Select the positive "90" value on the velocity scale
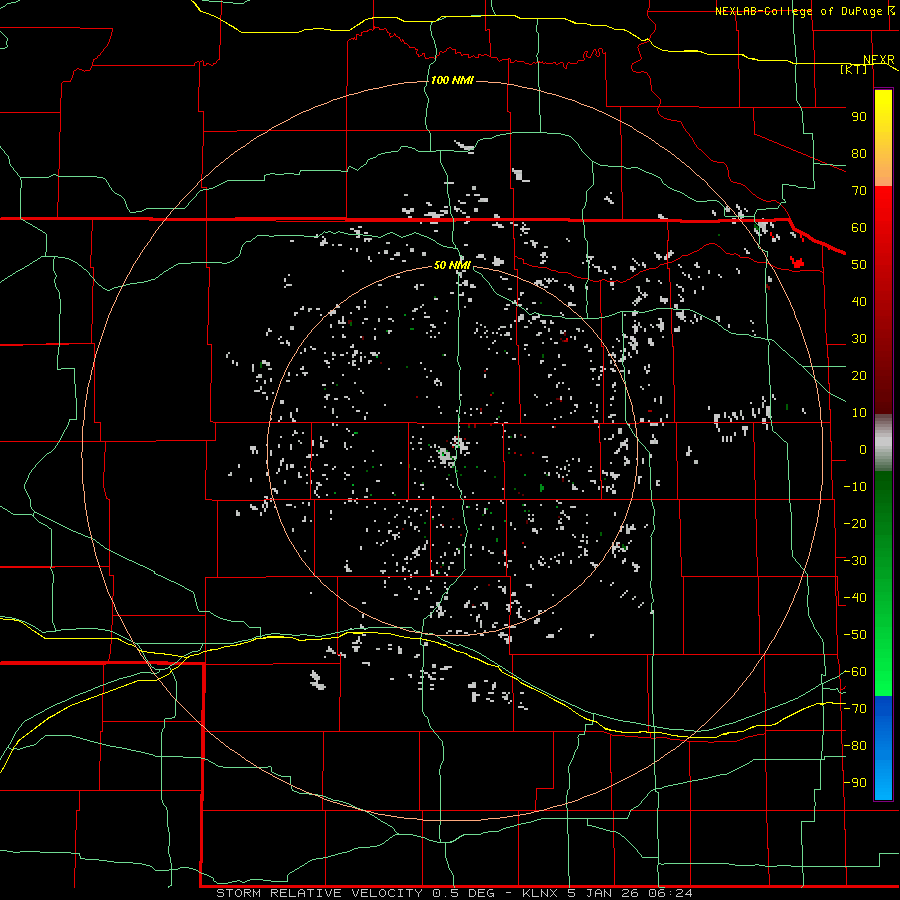The width and height of the screenshot is (900, 900). coord(859,117)
